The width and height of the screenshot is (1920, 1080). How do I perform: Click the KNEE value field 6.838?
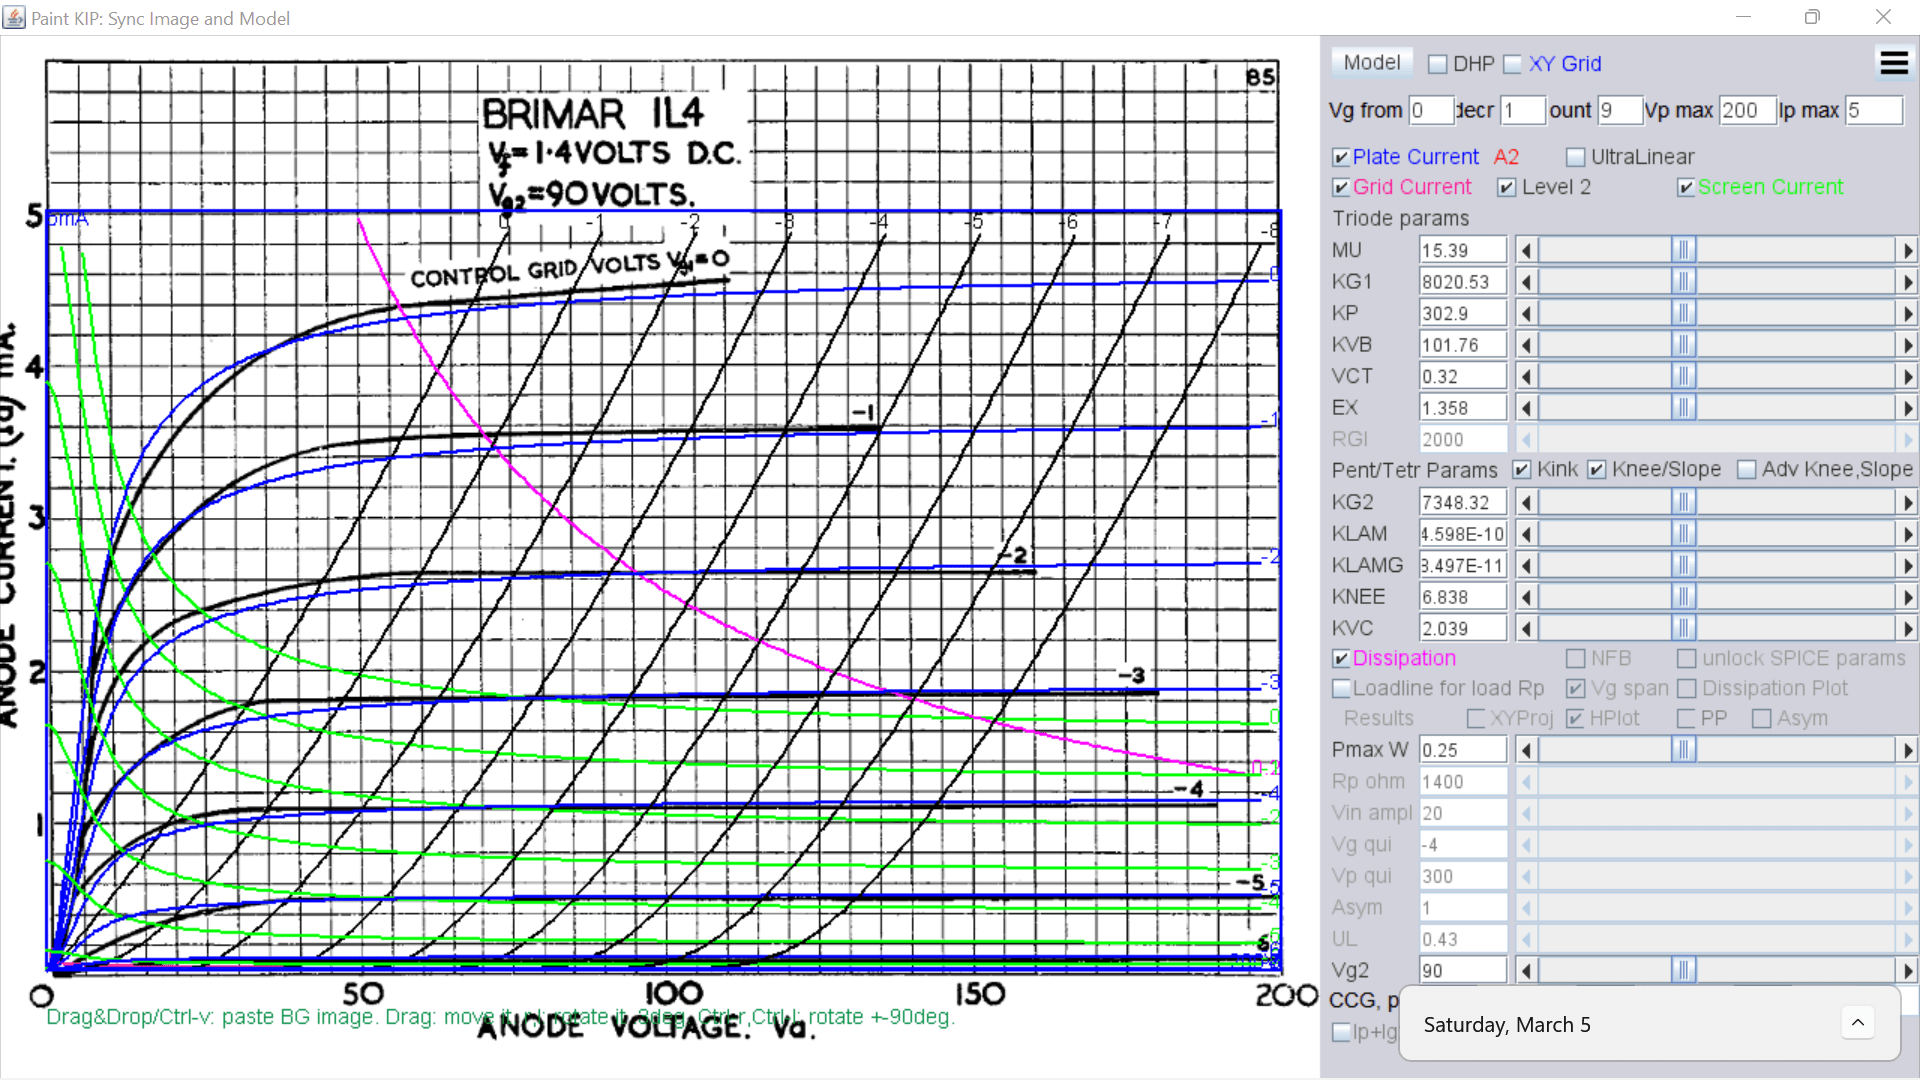coord(1463,597)
